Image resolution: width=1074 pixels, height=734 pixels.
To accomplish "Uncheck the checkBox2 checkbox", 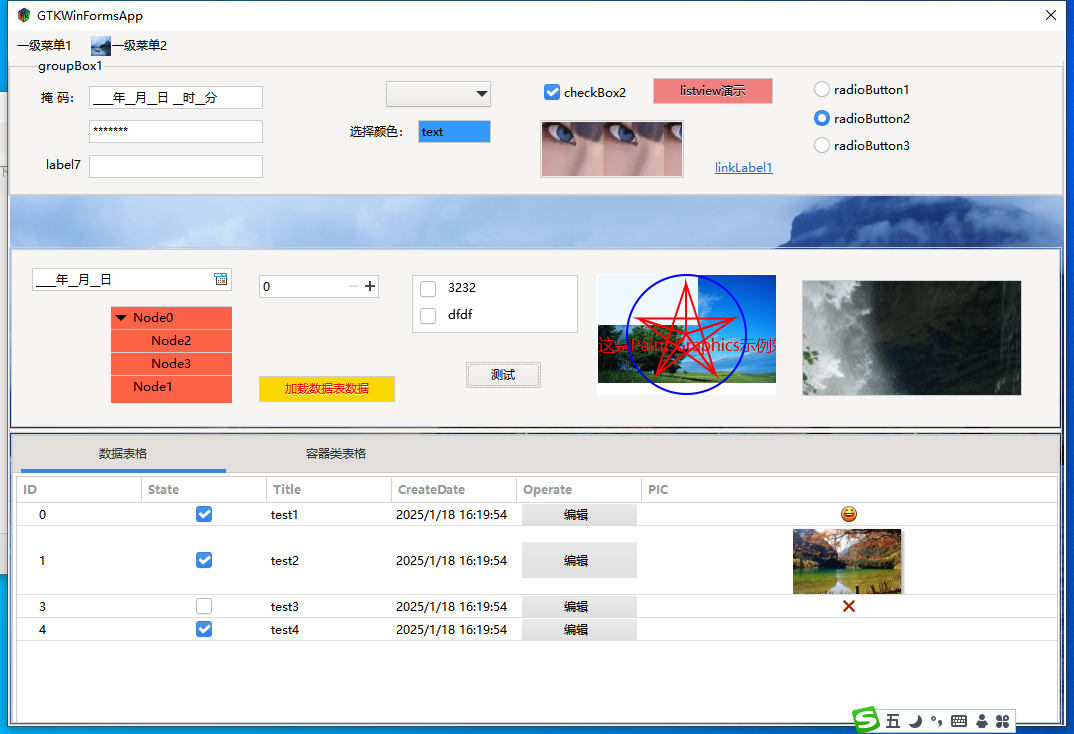I will click(x=552, y=93).
